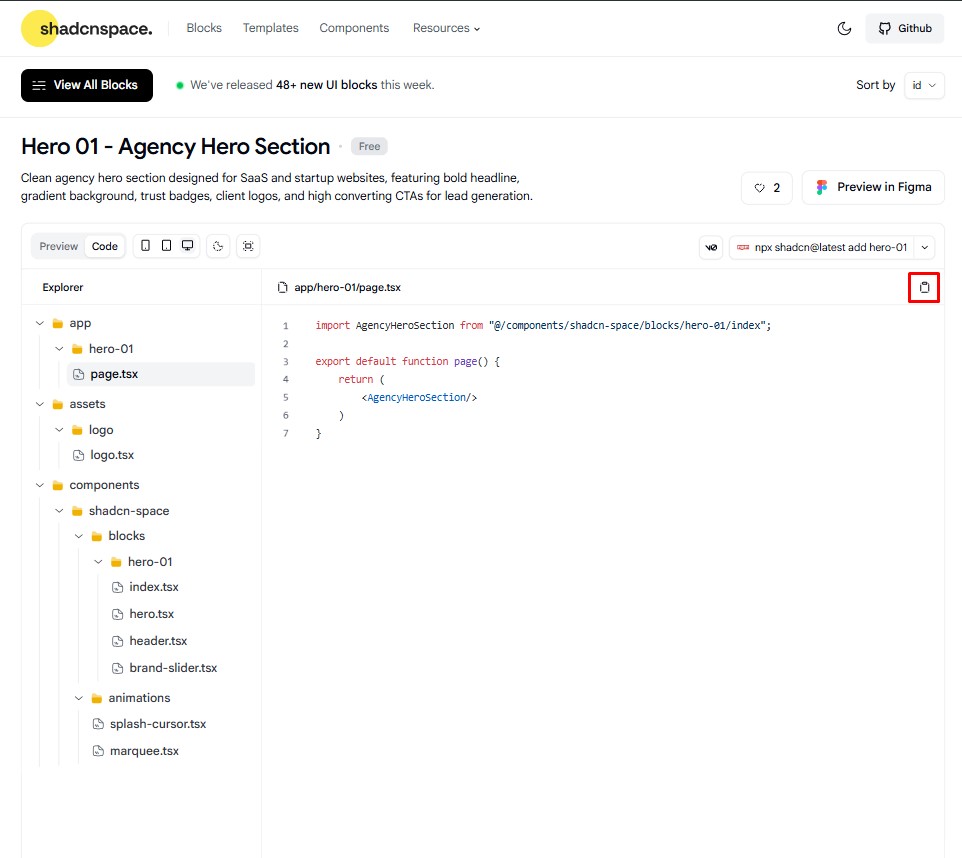
Task: Open the Sort by id dropdown
Action: [x=924, y=85]
